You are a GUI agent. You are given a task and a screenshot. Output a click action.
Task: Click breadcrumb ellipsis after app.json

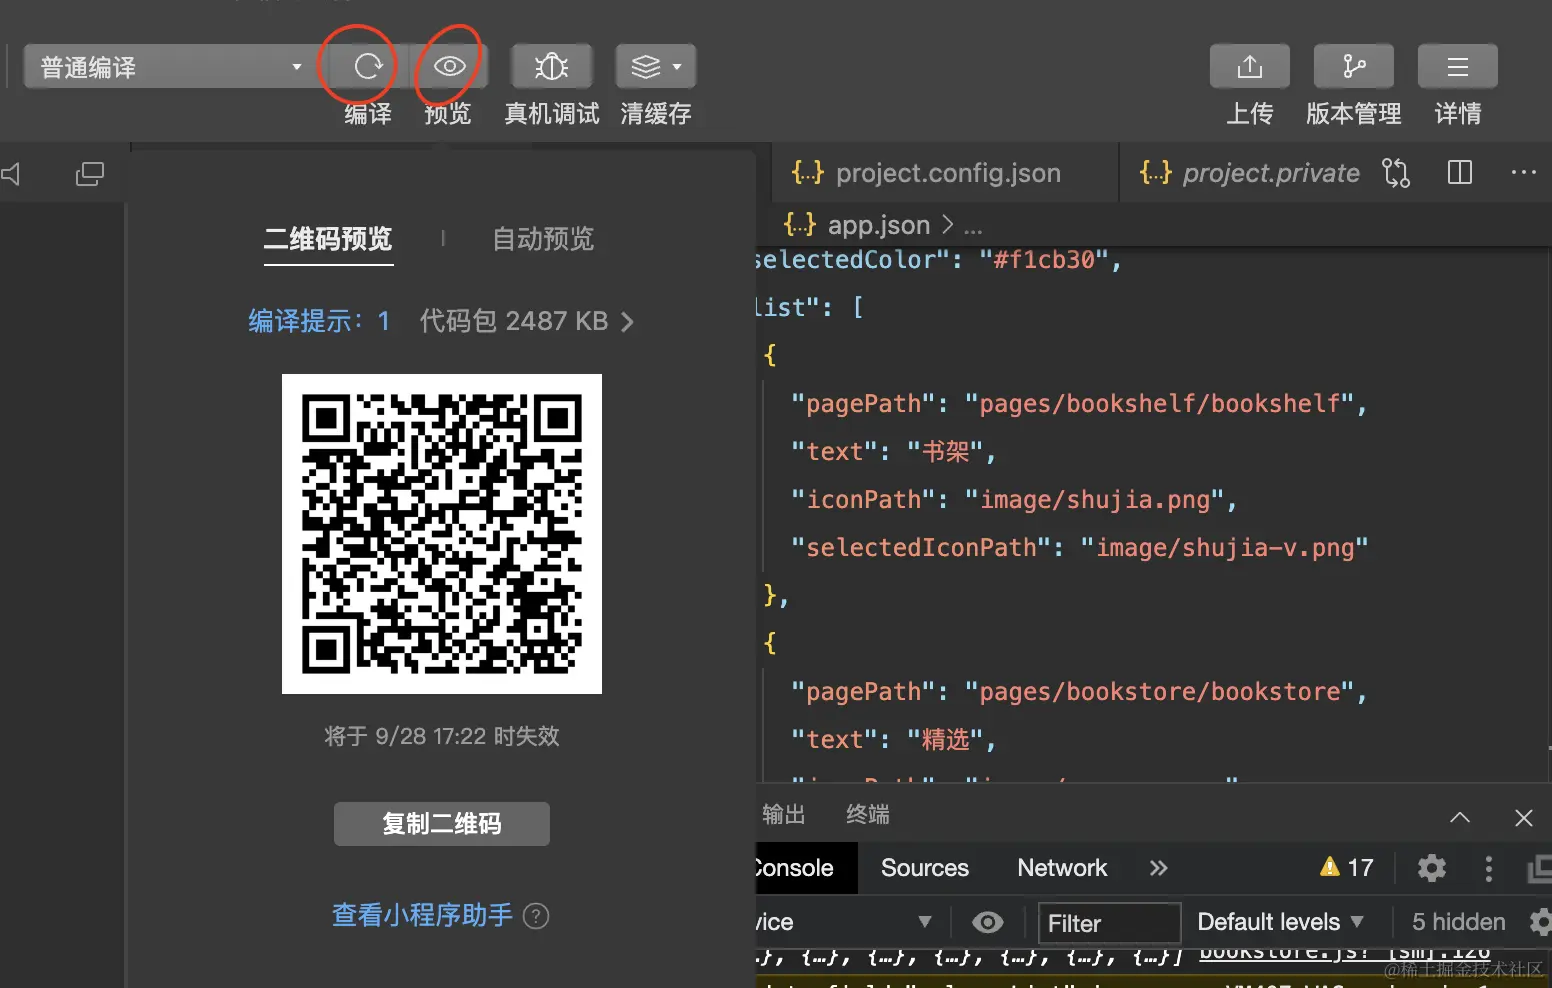tap(973, 227)
